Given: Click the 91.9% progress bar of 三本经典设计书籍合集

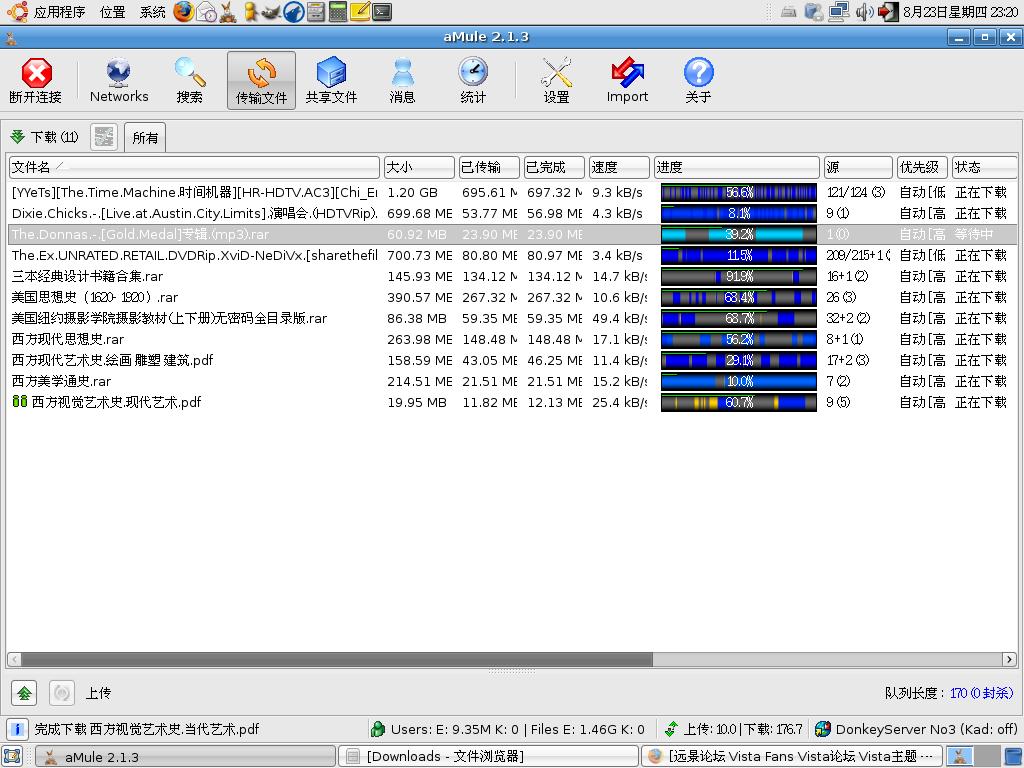Looking at the screenshot, I should tap(739, 276).
